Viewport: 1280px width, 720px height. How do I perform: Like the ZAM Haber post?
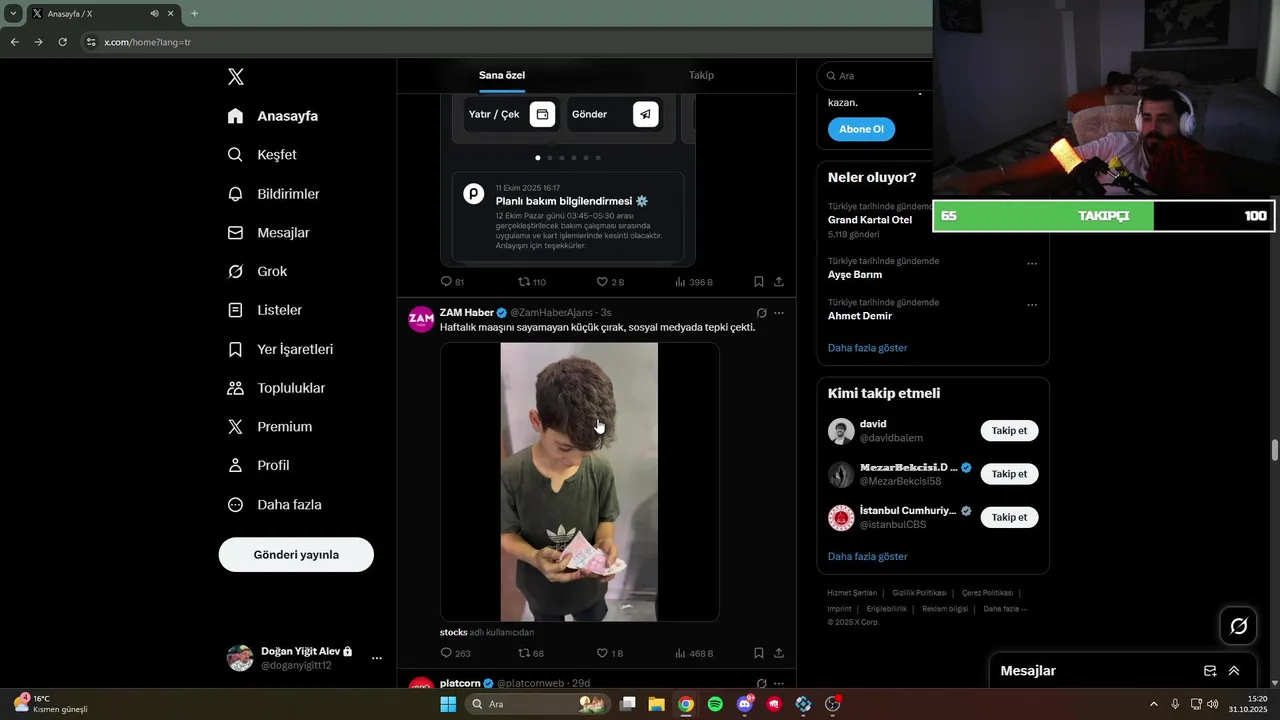[x=602, y=653]
